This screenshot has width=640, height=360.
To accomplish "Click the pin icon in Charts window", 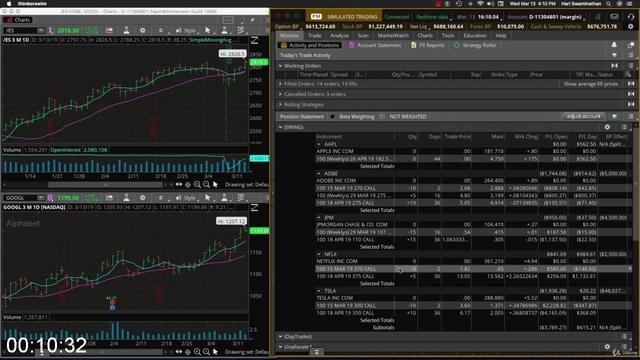I will point(253,20).
